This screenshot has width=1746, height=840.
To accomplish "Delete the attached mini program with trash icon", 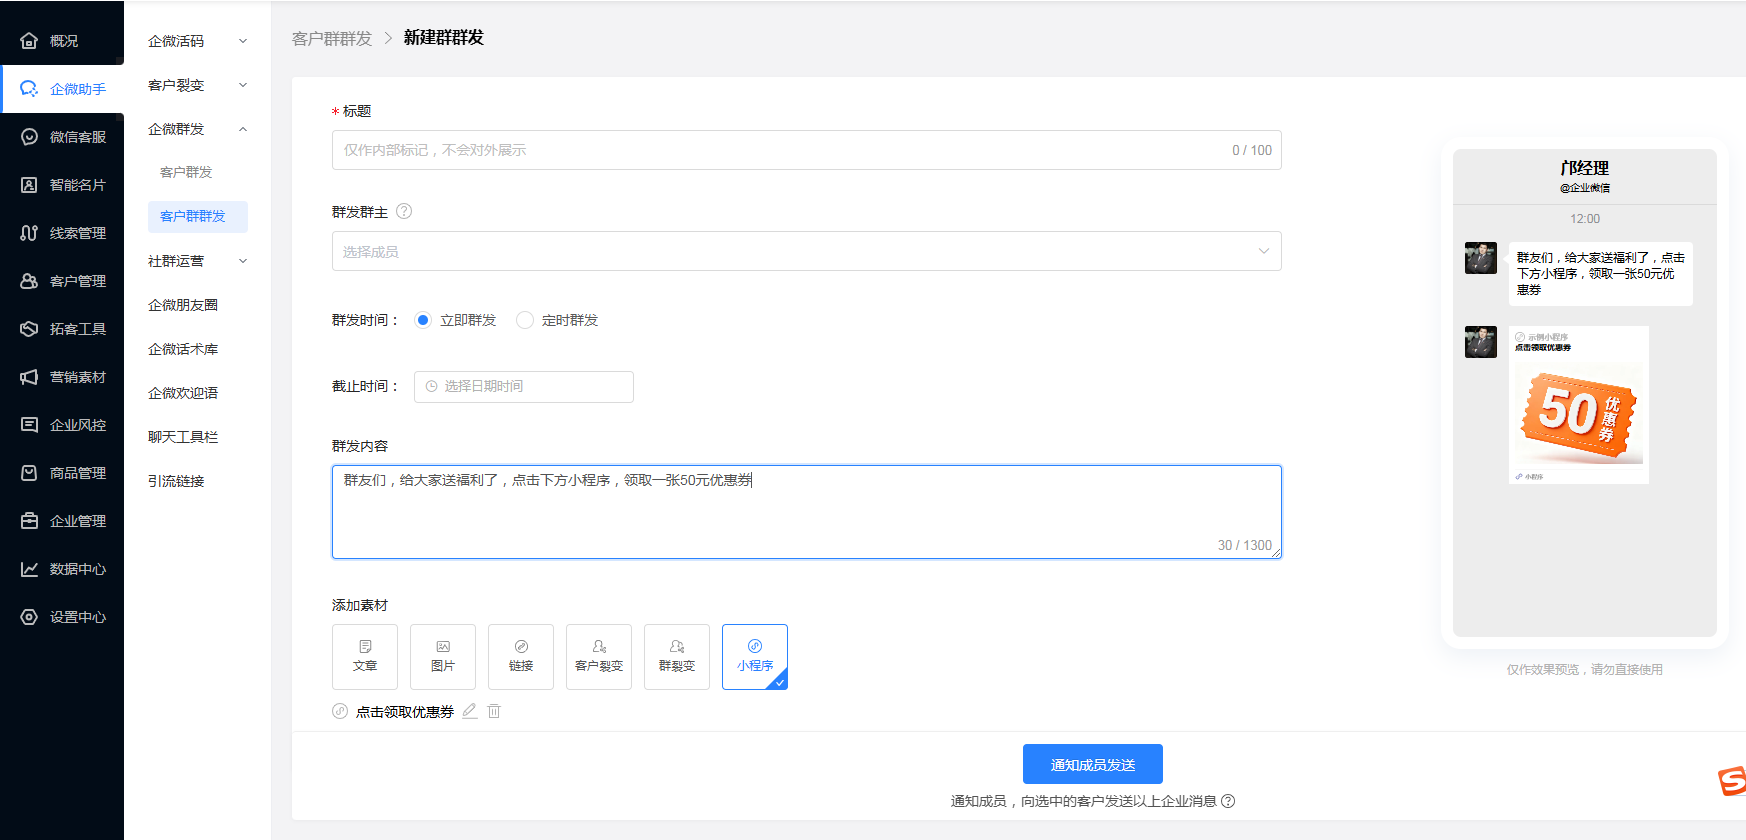I will (494, 711).
